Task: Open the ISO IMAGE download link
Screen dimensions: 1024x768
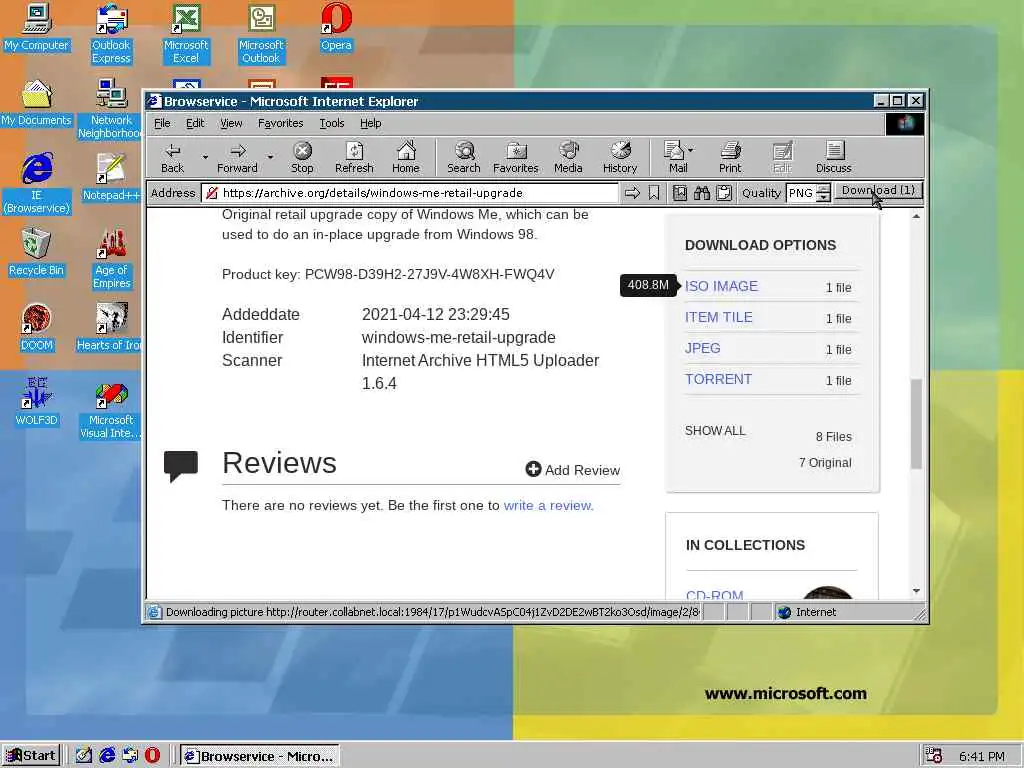Action: [x=721, y=286]
